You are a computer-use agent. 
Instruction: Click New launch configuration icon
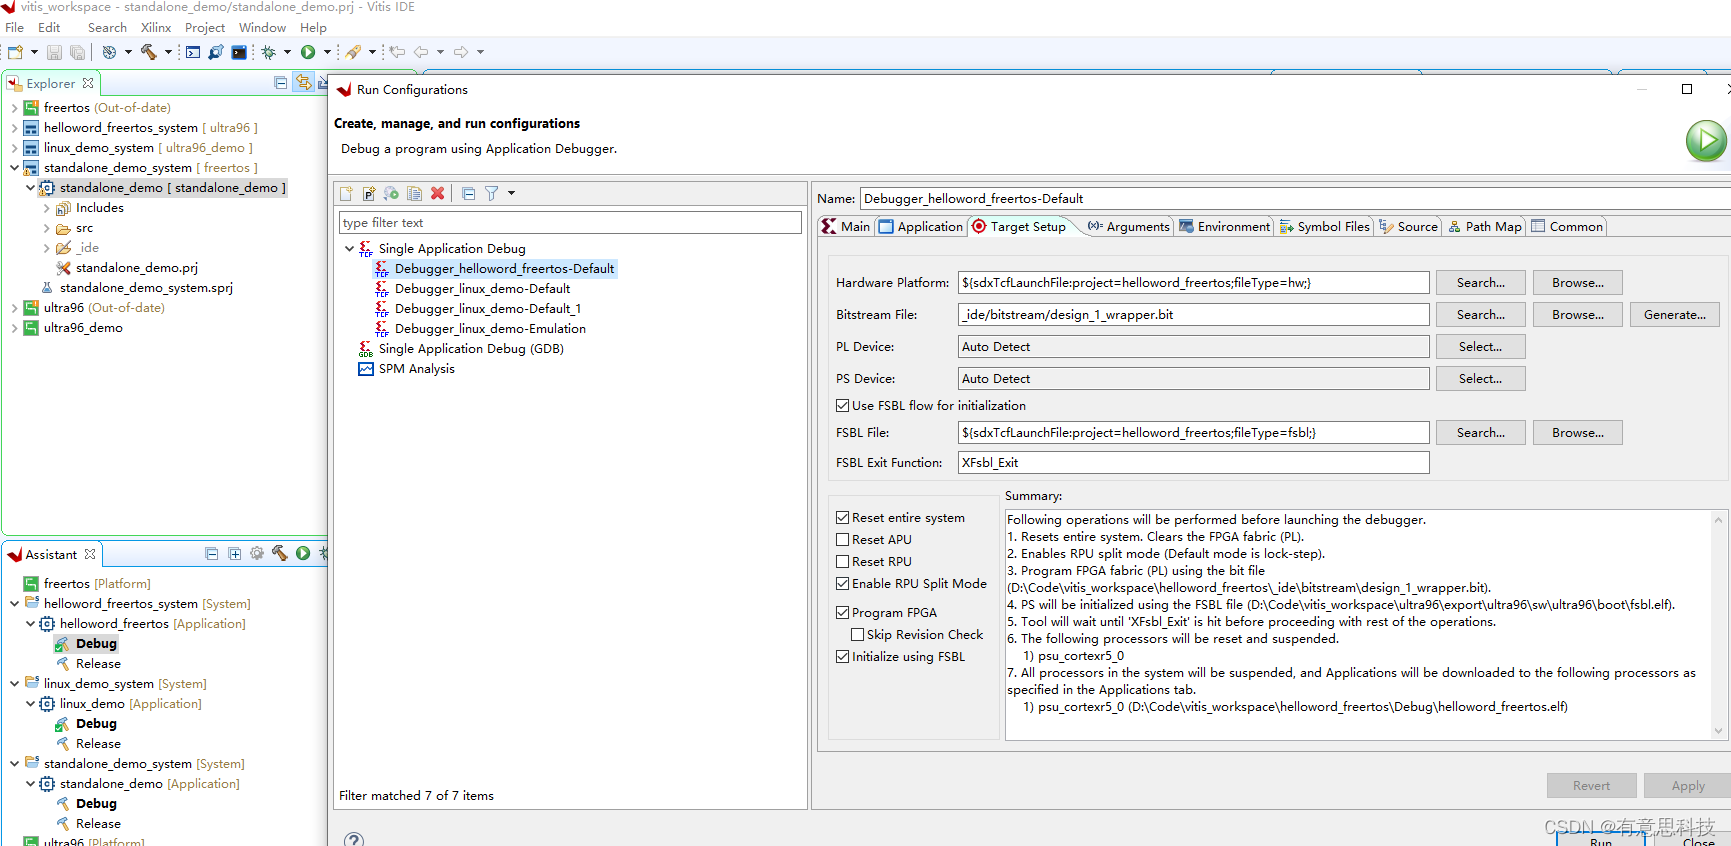pos(346,193)
